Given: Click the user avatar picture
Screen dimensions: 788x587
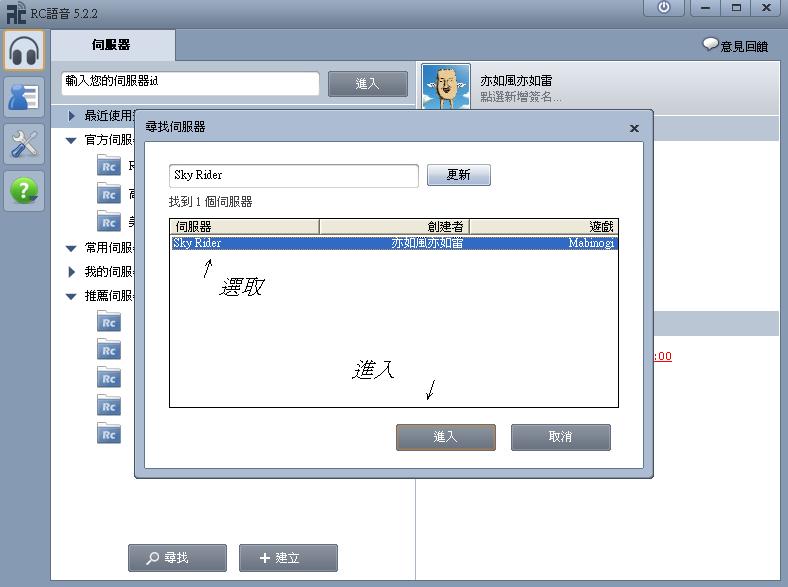Looking at the screenshot, I should click(x=446, y=86).
